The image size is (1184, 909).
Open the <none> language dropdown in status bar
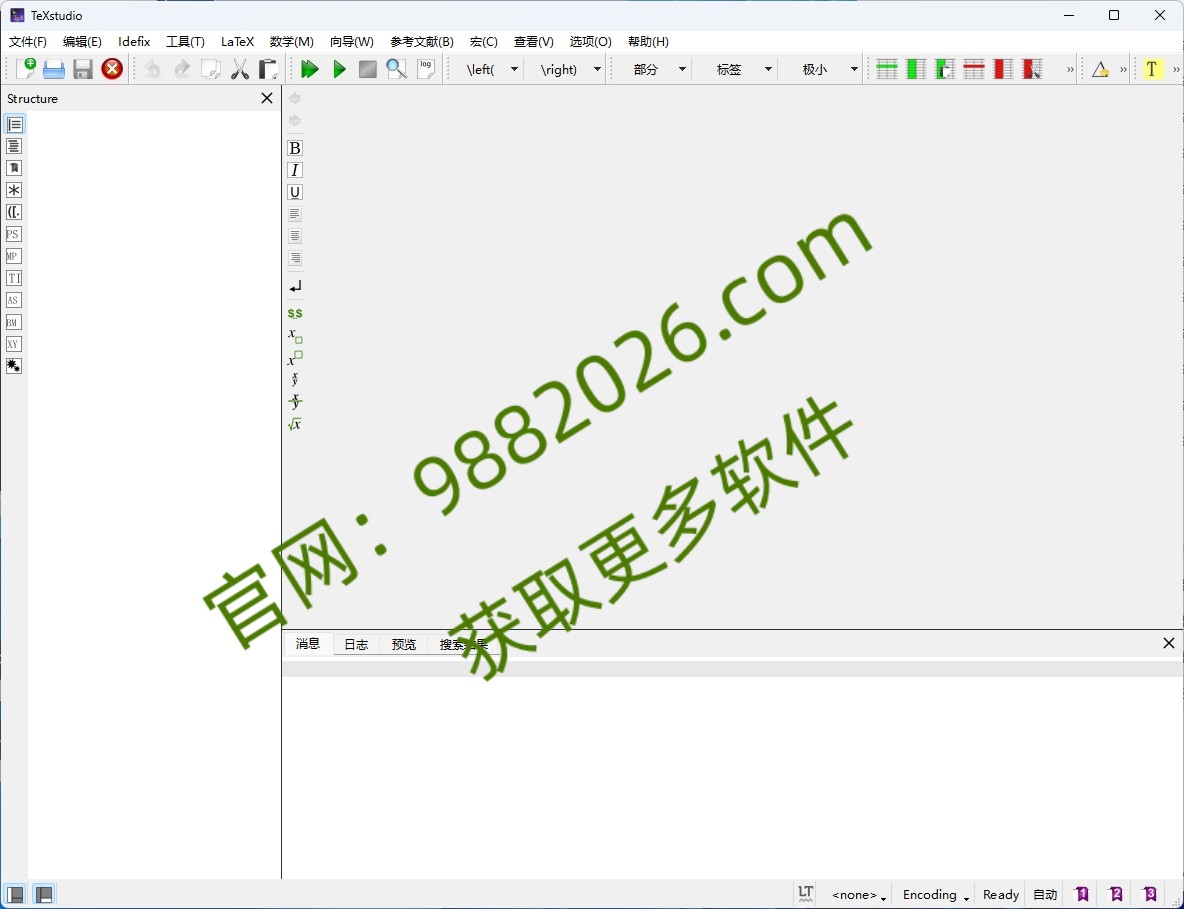pyautogui.click(x=859, y=895)
